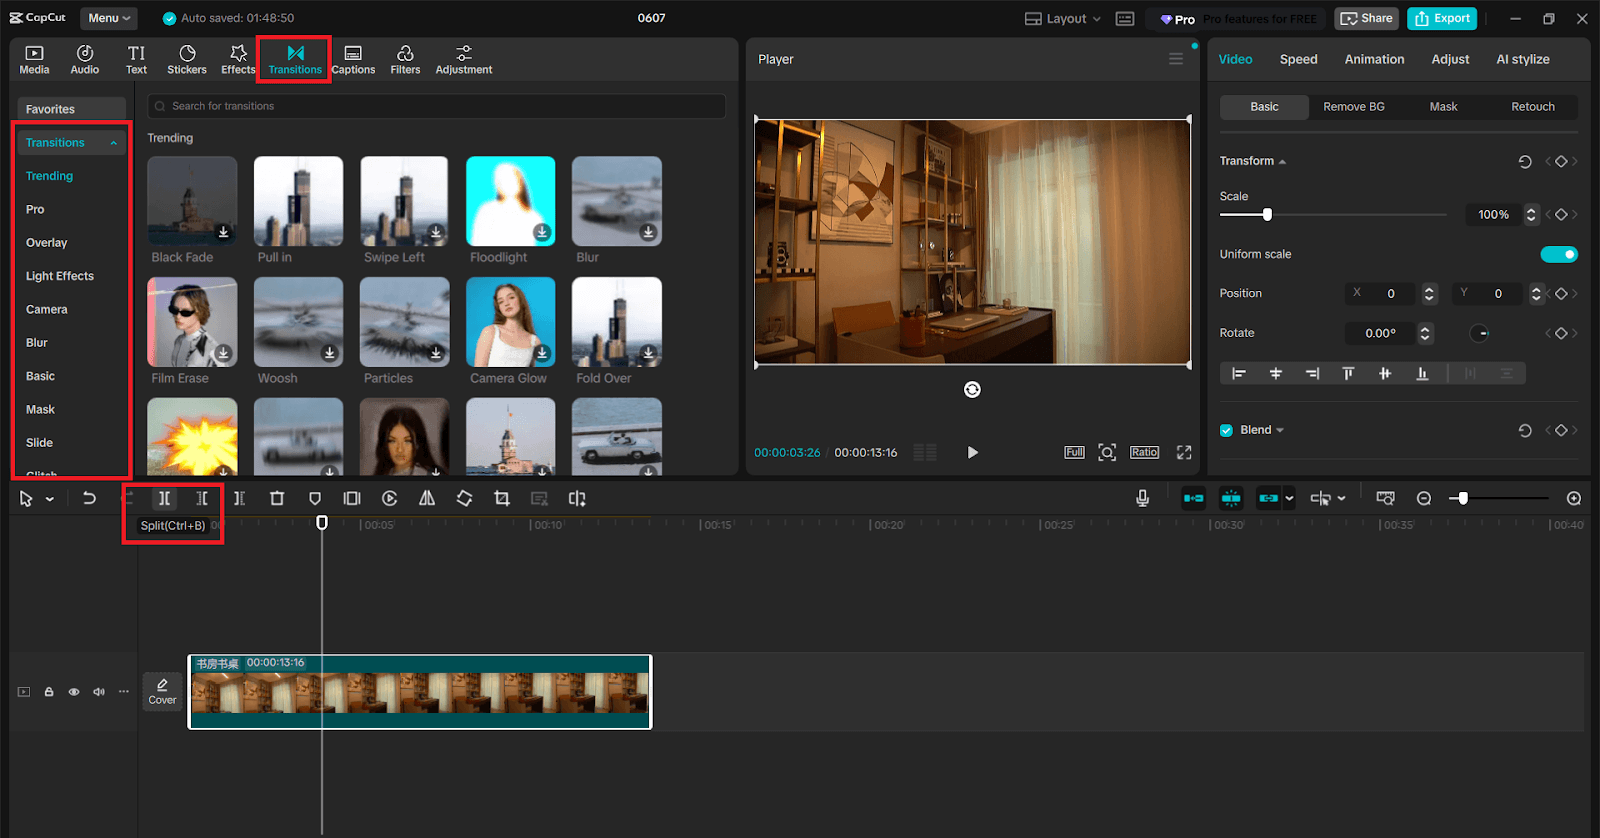The width and height of the screenshot is (1600, 838).
Task: Open select tool mode dropdown arrow
Action: click(x=49, y=499)
